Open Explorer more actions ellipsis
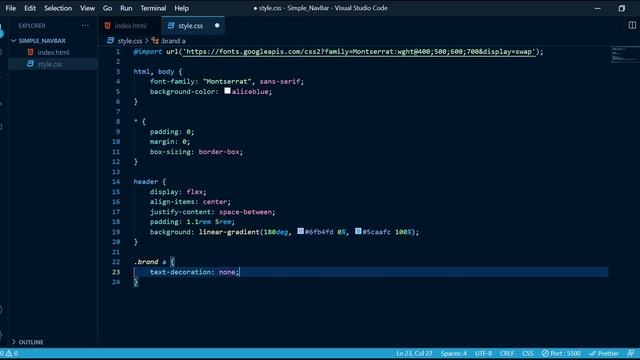 [x=85, y=25]
